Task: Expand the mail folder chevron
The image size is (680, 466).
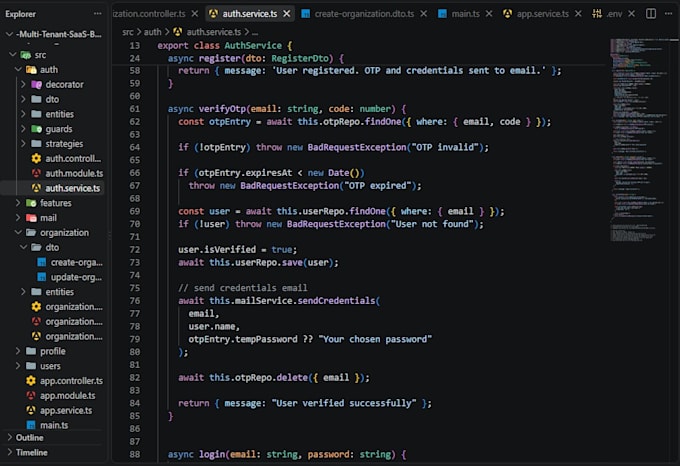Action: pos(18,218)
